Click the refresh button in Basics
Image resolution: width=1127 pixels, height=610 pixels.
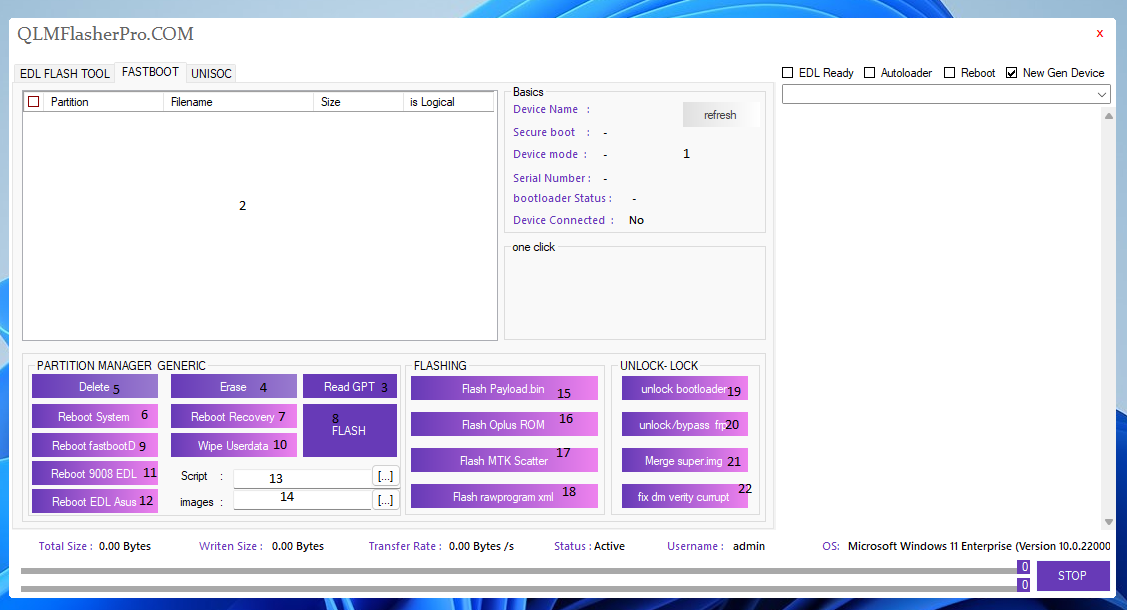[720, 115]
